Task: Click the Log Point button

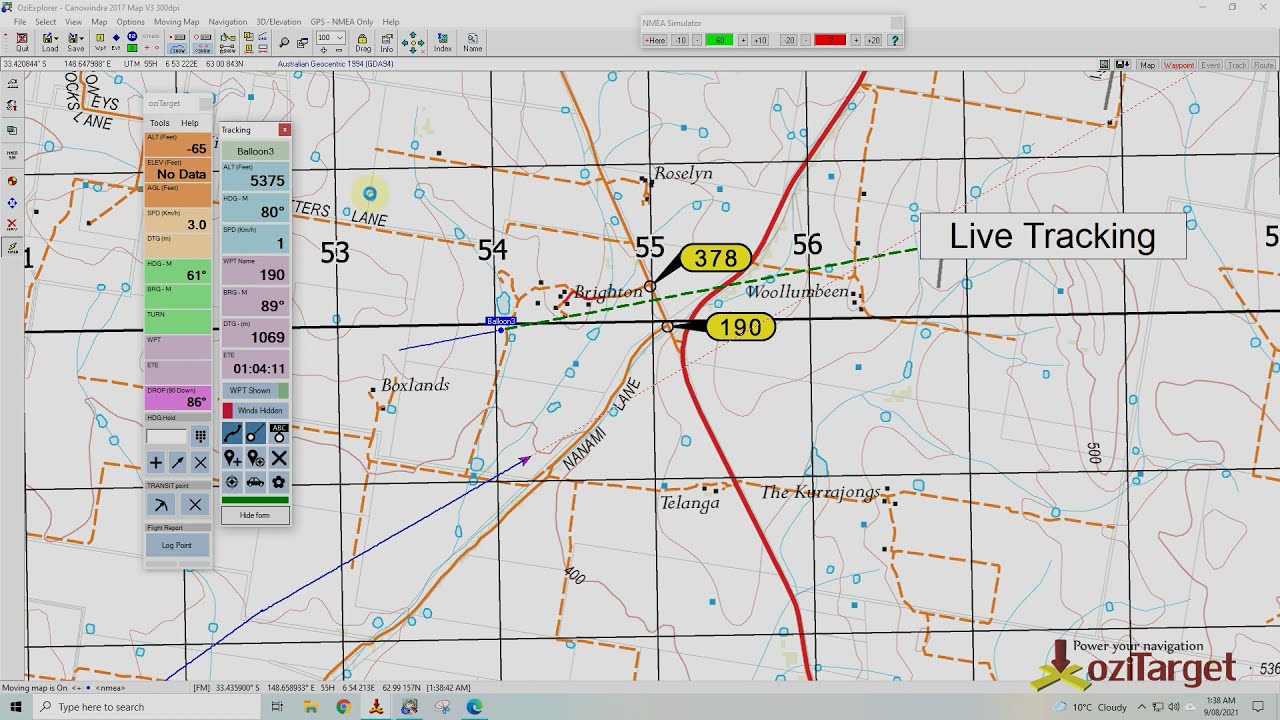Action: pyautogui.click(x=176, y=545)
